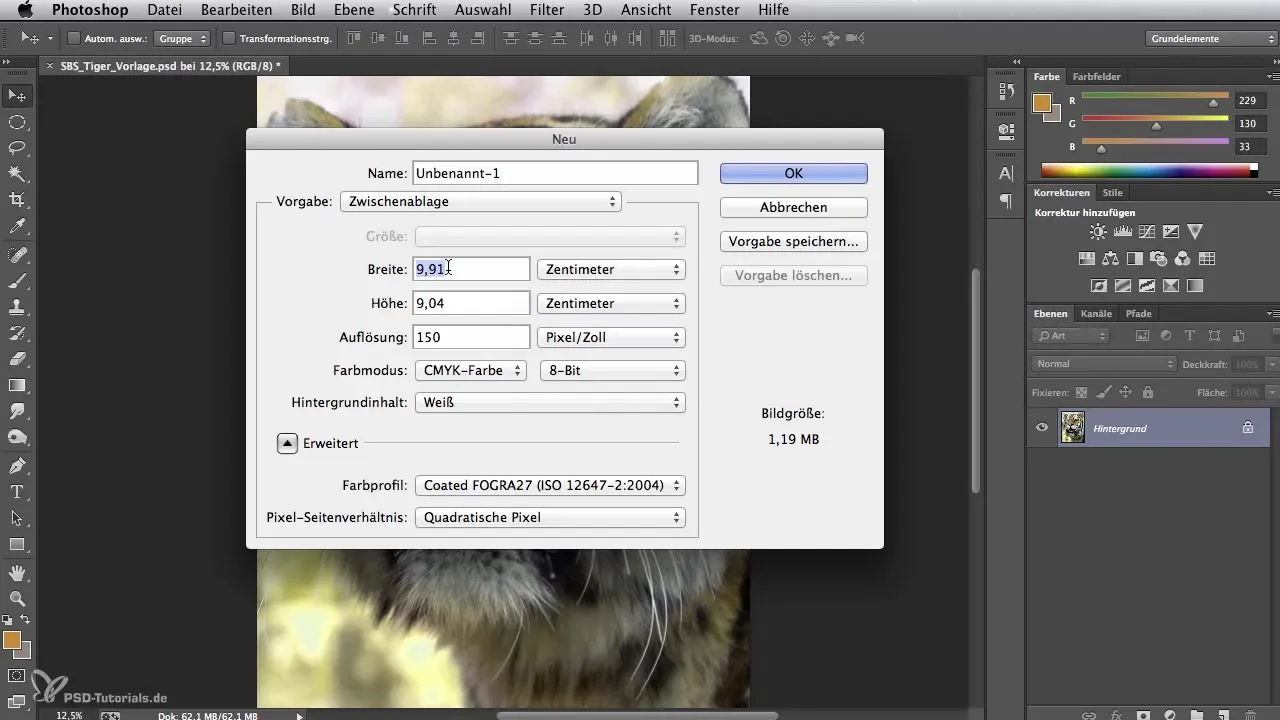Lock all in the Fixieren row
Image resolution: width=1280 pixels, height=720 pixels.
pyautogui.click(x=1147, y=393)
